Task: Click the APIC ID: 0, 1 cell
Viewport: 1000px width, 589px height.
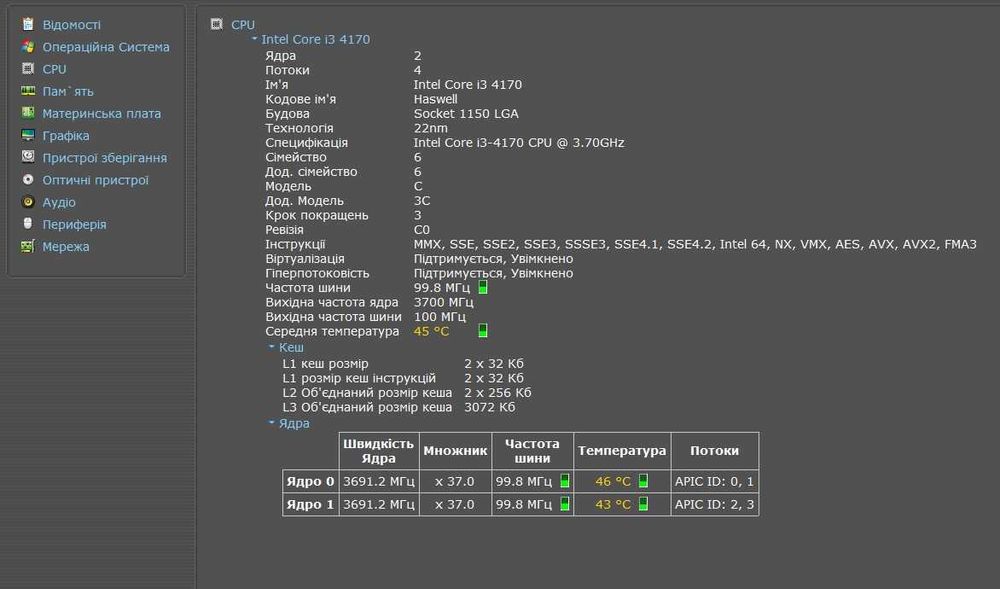Action: (714, 481)
